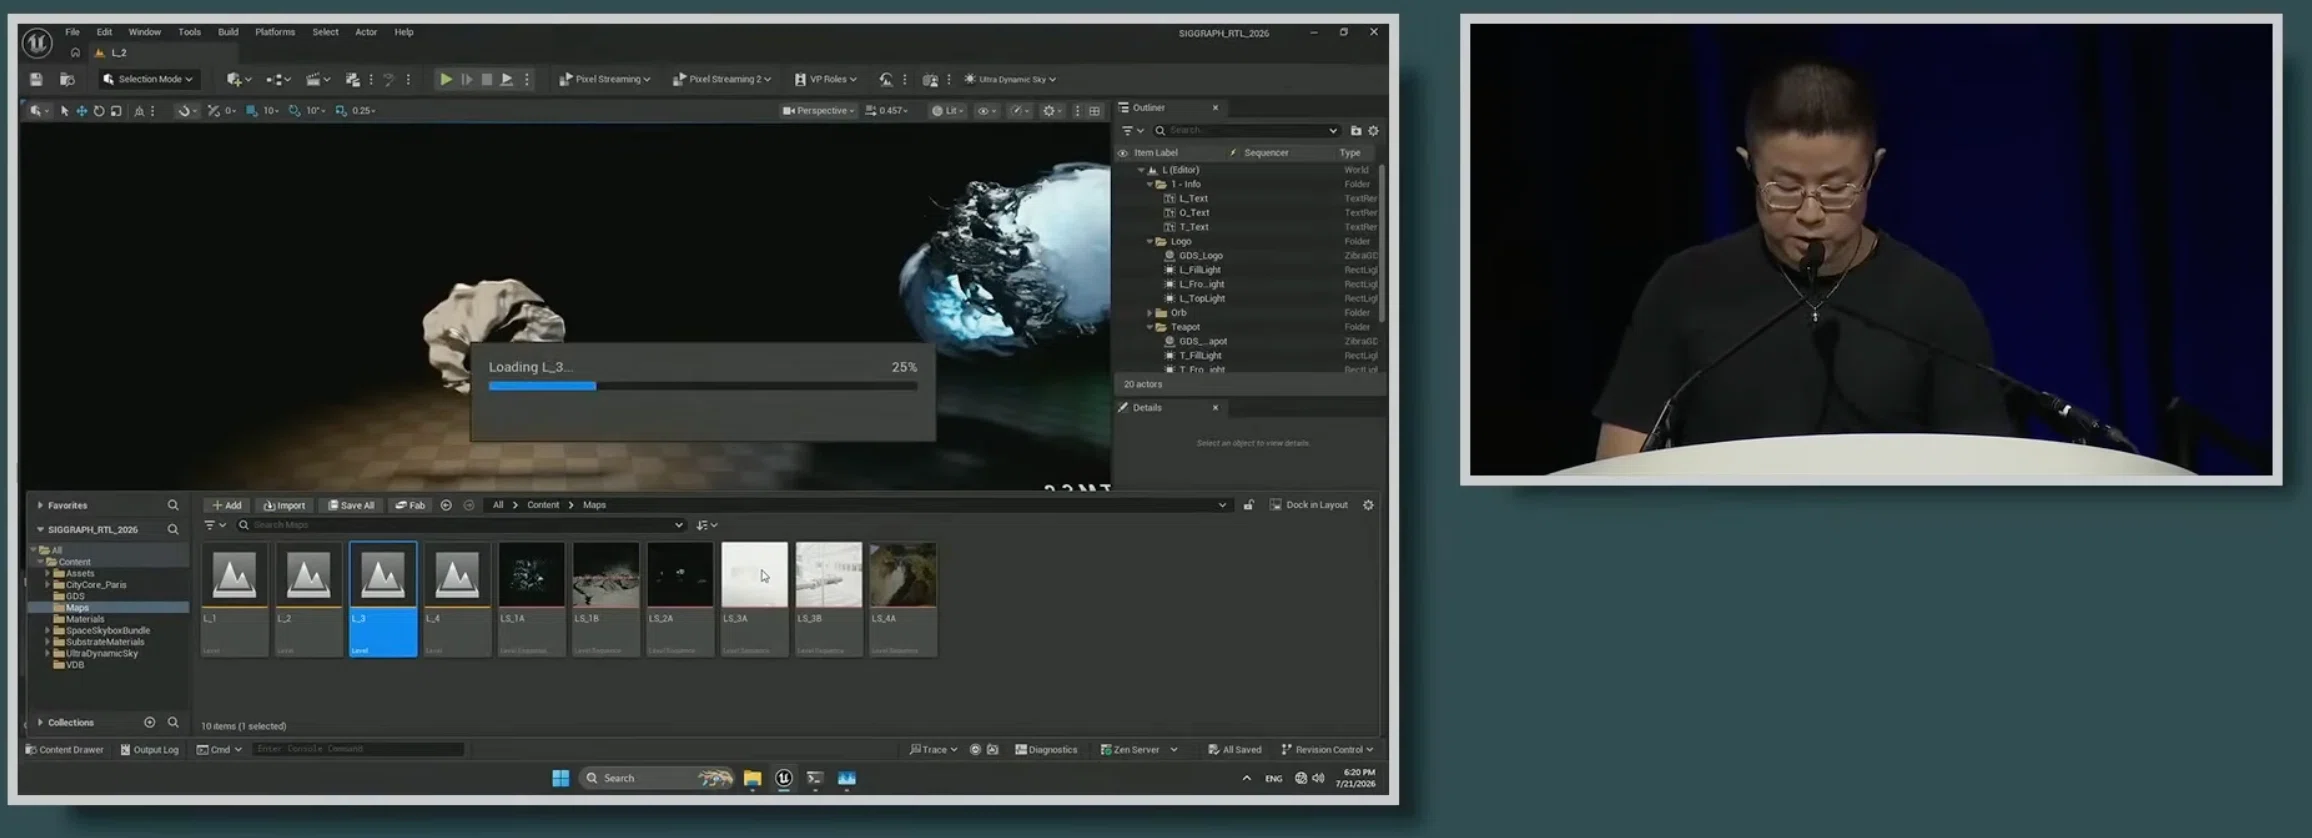Open the Unreal Editor icon on the taskbar
The width and height of the screenshot is (2312, 838).
(x=784, y=778)
